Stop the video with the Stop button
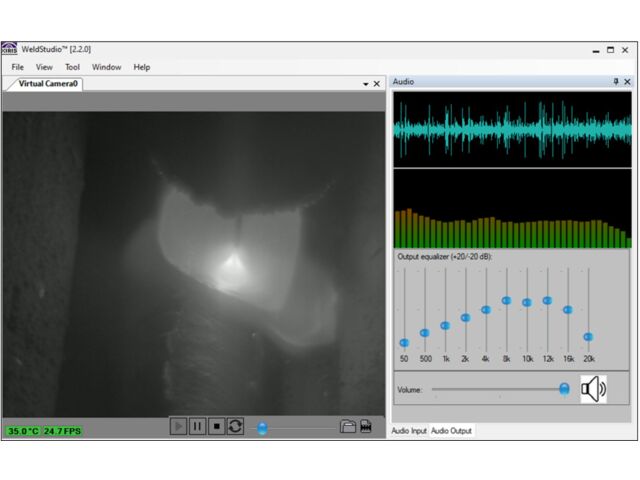Screen dimensions: 640x480 (216, 426)
